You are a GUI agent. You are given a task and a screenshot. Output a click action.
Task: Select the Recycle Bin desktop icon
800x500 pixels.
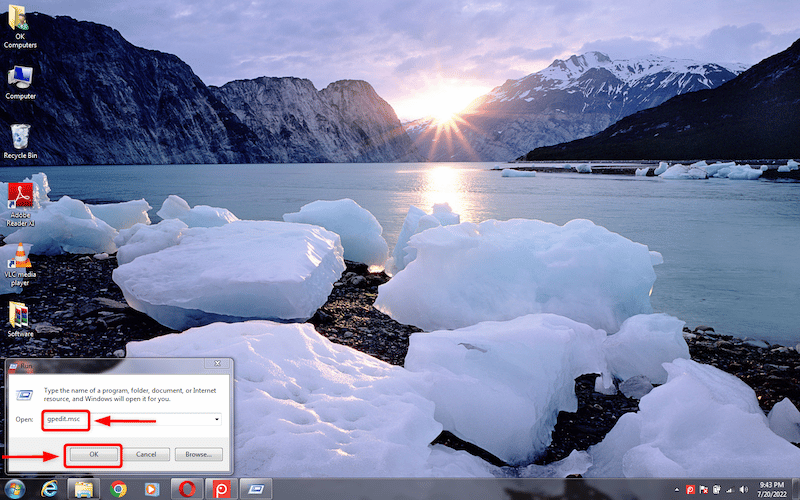click(20, 141)
